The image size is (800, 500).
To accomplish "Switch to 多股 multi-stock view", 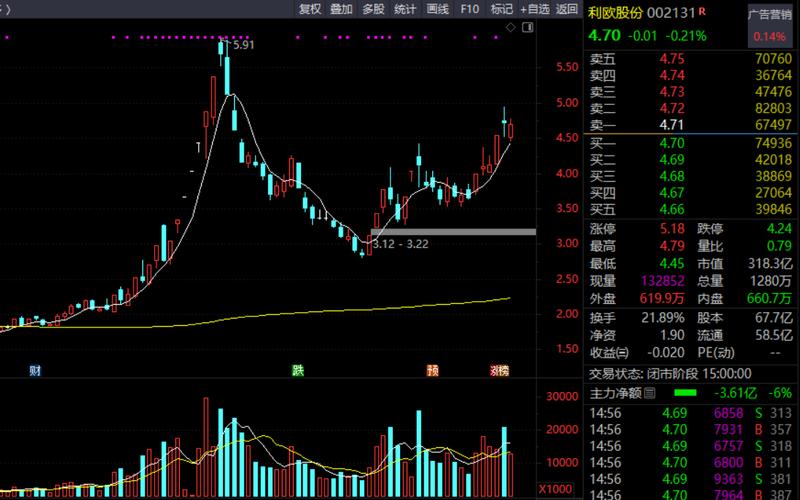I will pos(373,9).
